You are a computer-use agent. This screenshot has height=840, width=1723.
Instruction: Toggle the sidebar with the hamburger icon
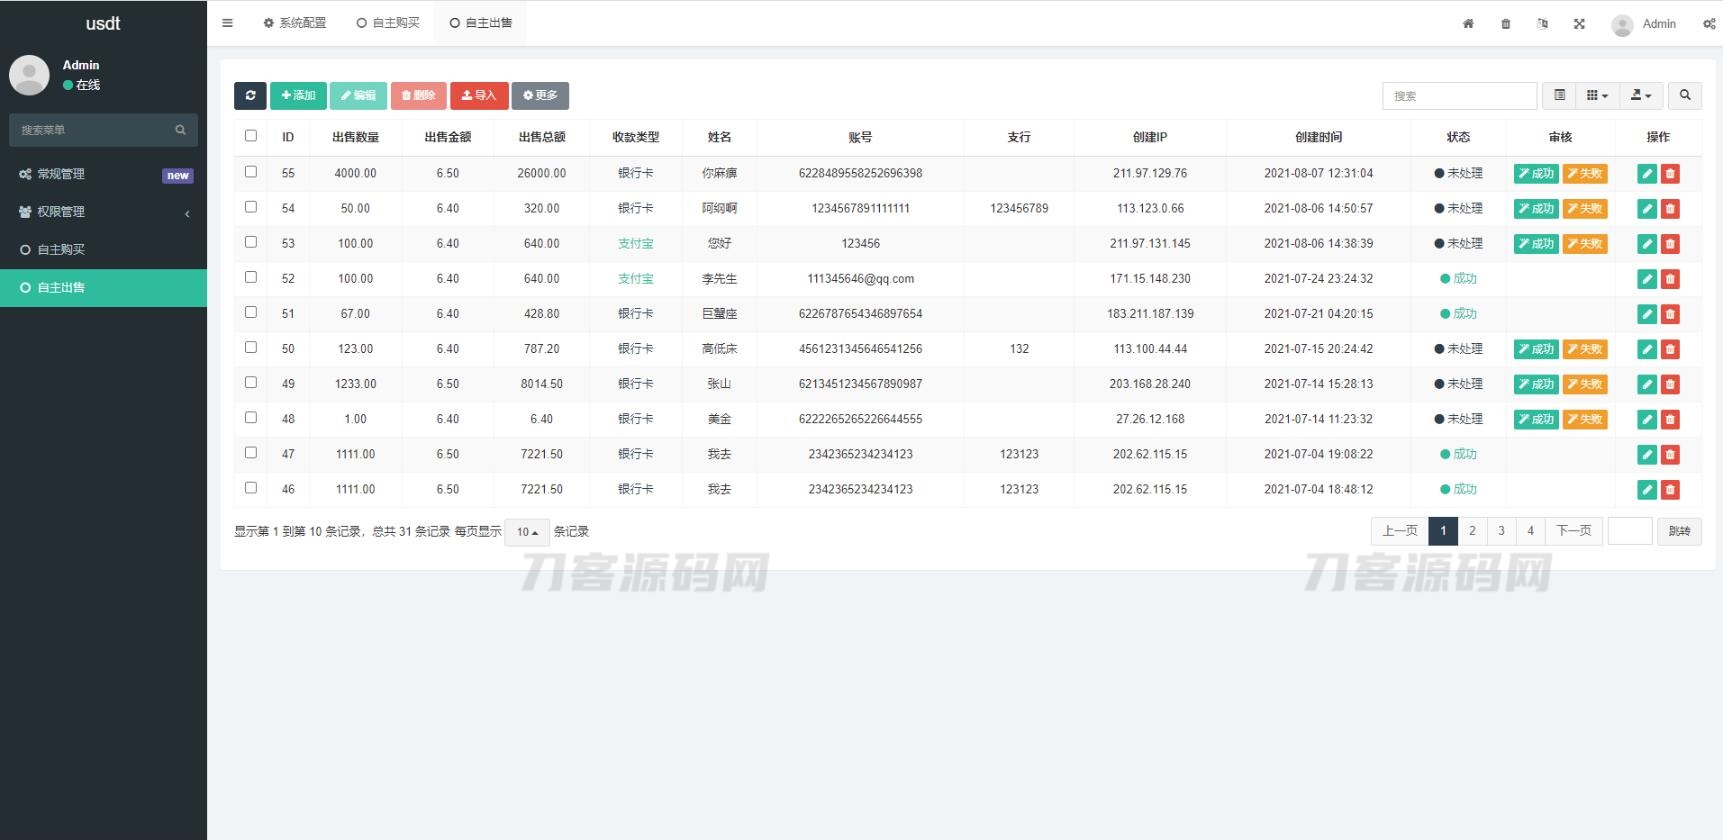(x=227, y=23)
